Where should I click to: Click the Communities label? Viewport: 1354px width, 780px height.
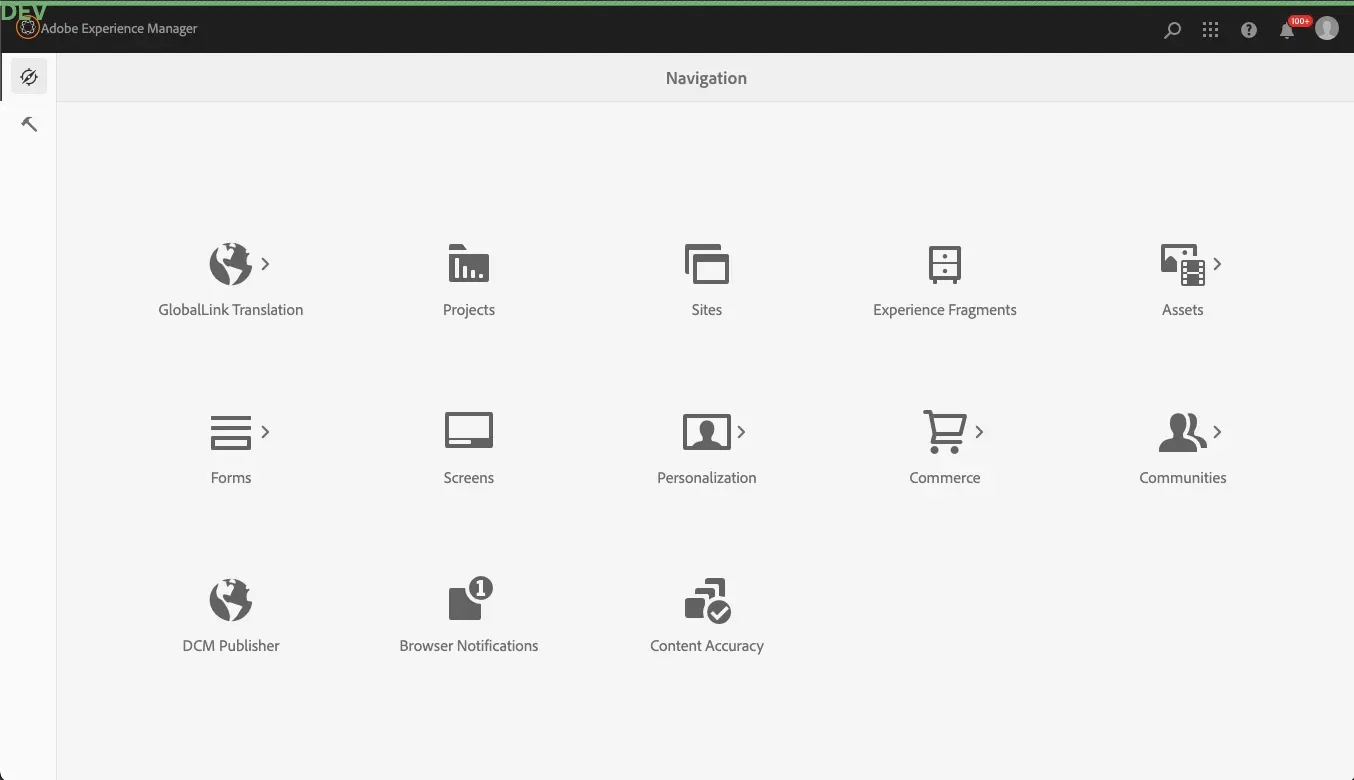coord(1182,478)
